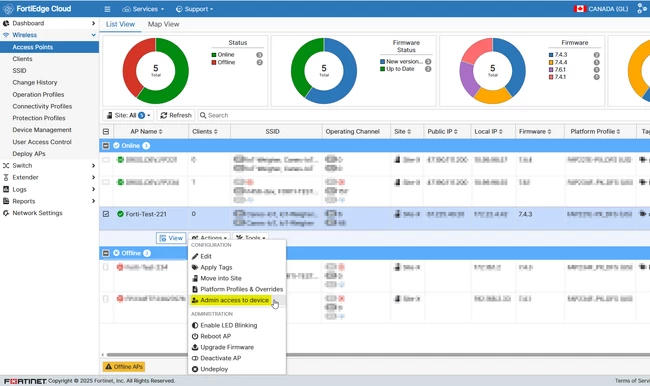This screenshot has height=386, width=650.
Task: Sort table by Site column
Action: pyautogui.click(x=403, y=131)
